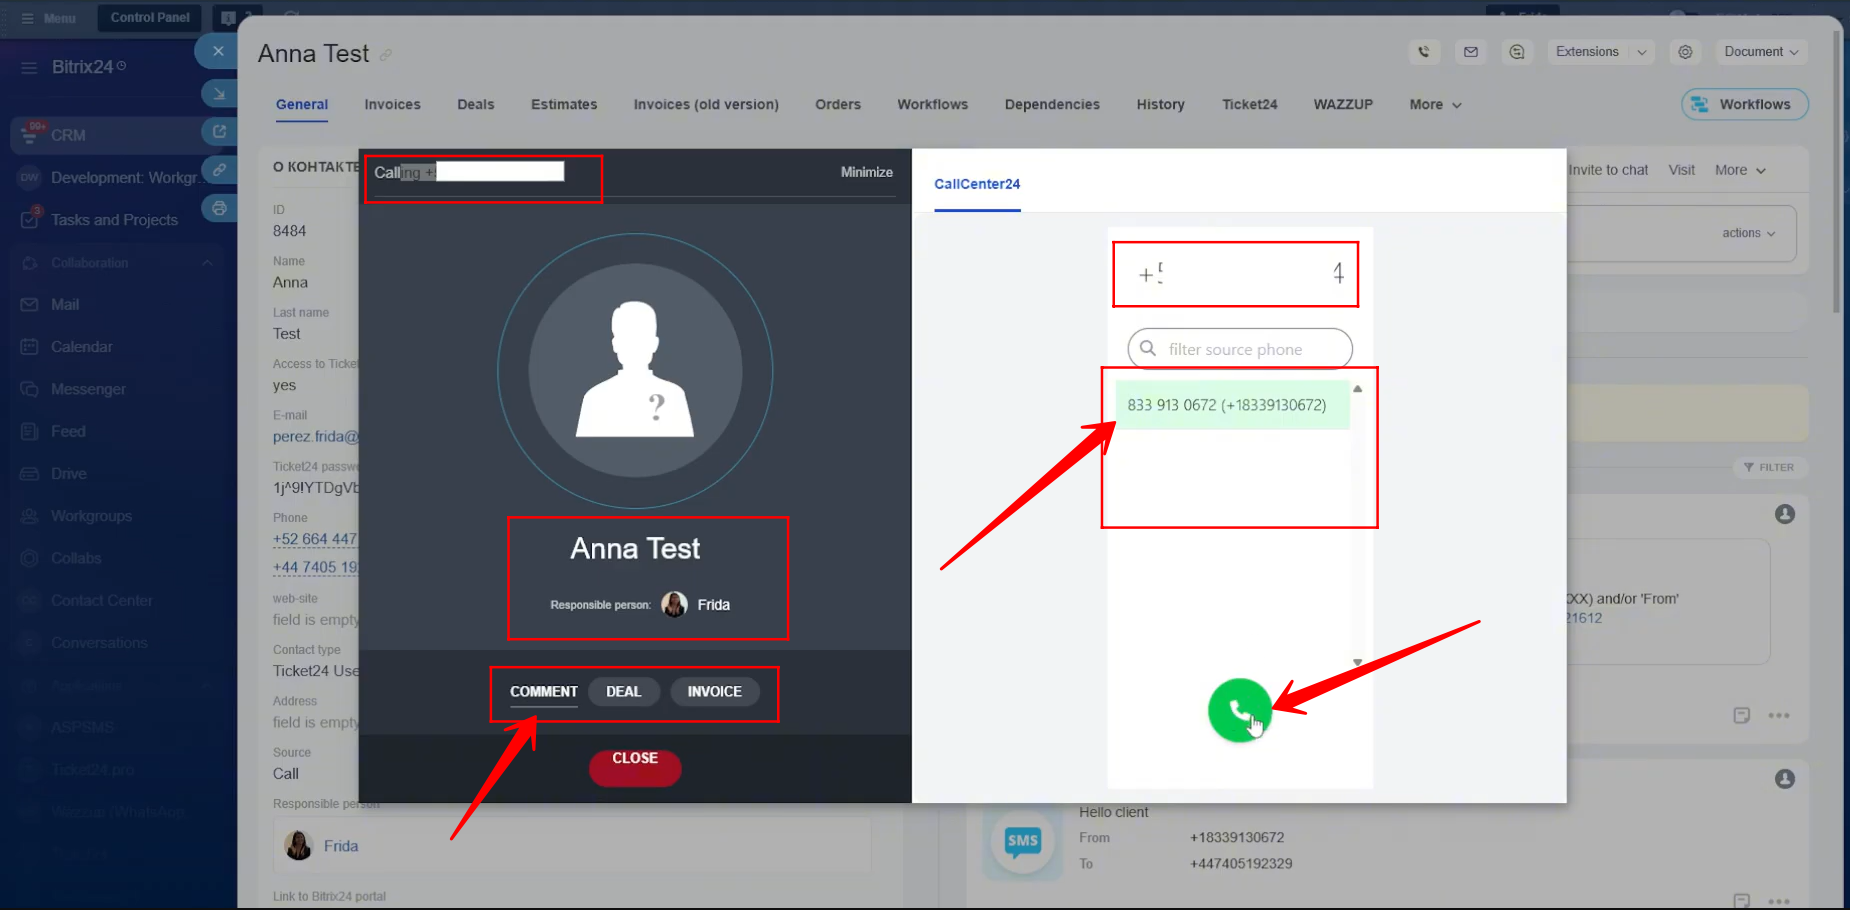Click the green call button
This screenshot has height=910, width=1850.
[1239, 710]
